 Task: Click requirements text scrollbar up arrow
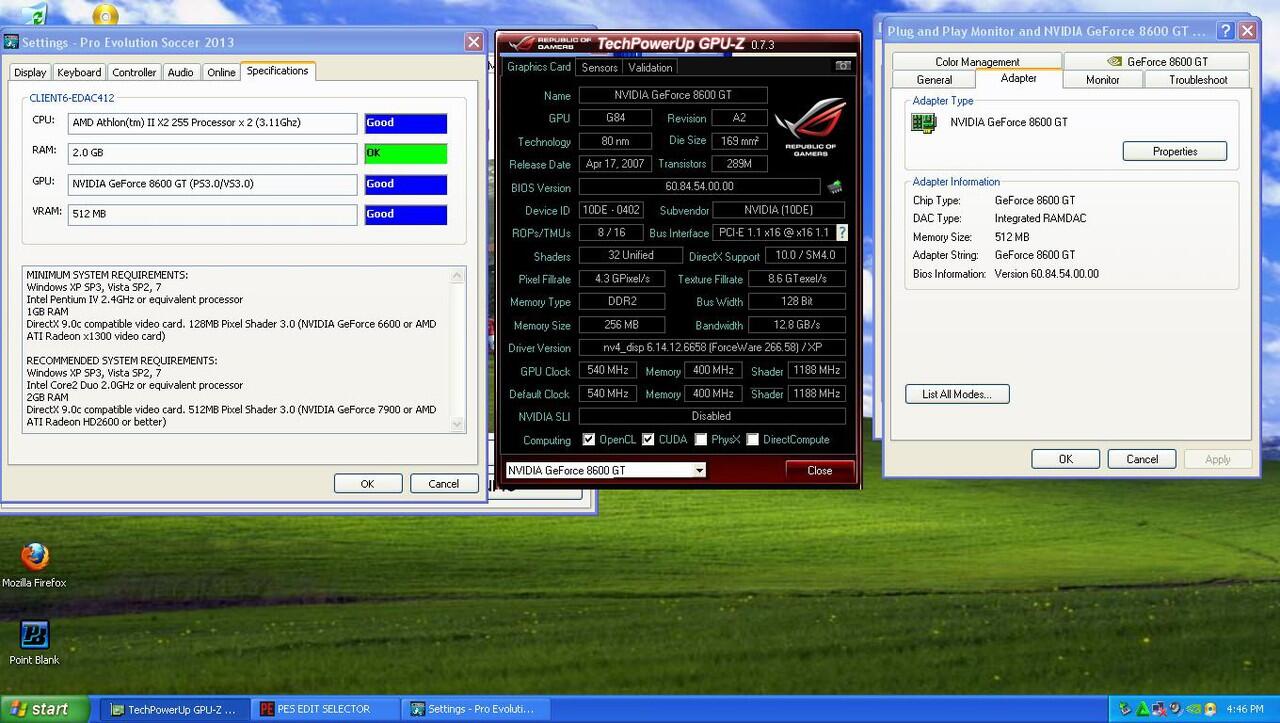pos(458,275)
